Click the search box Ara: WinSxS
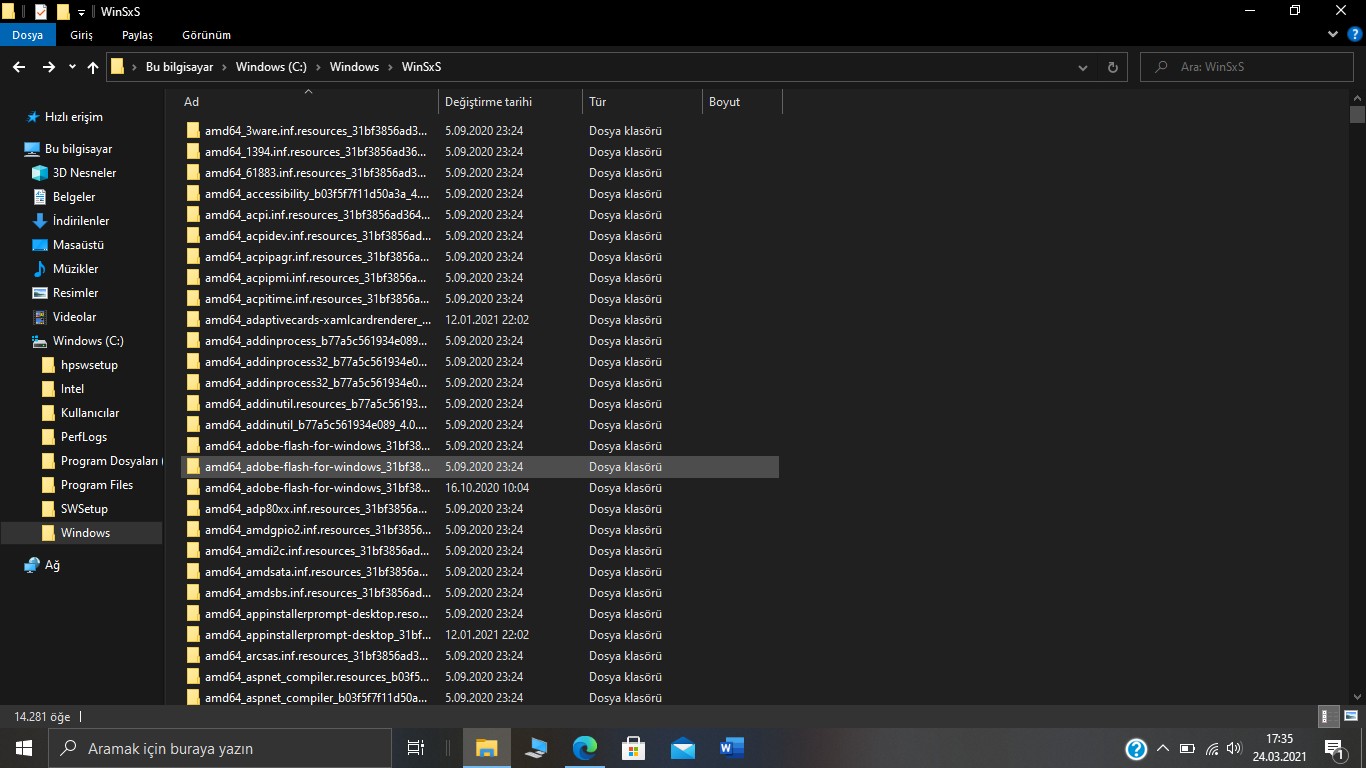Image resolution: width=1366 pixels, height=768 pixels. click(1249, 67)
